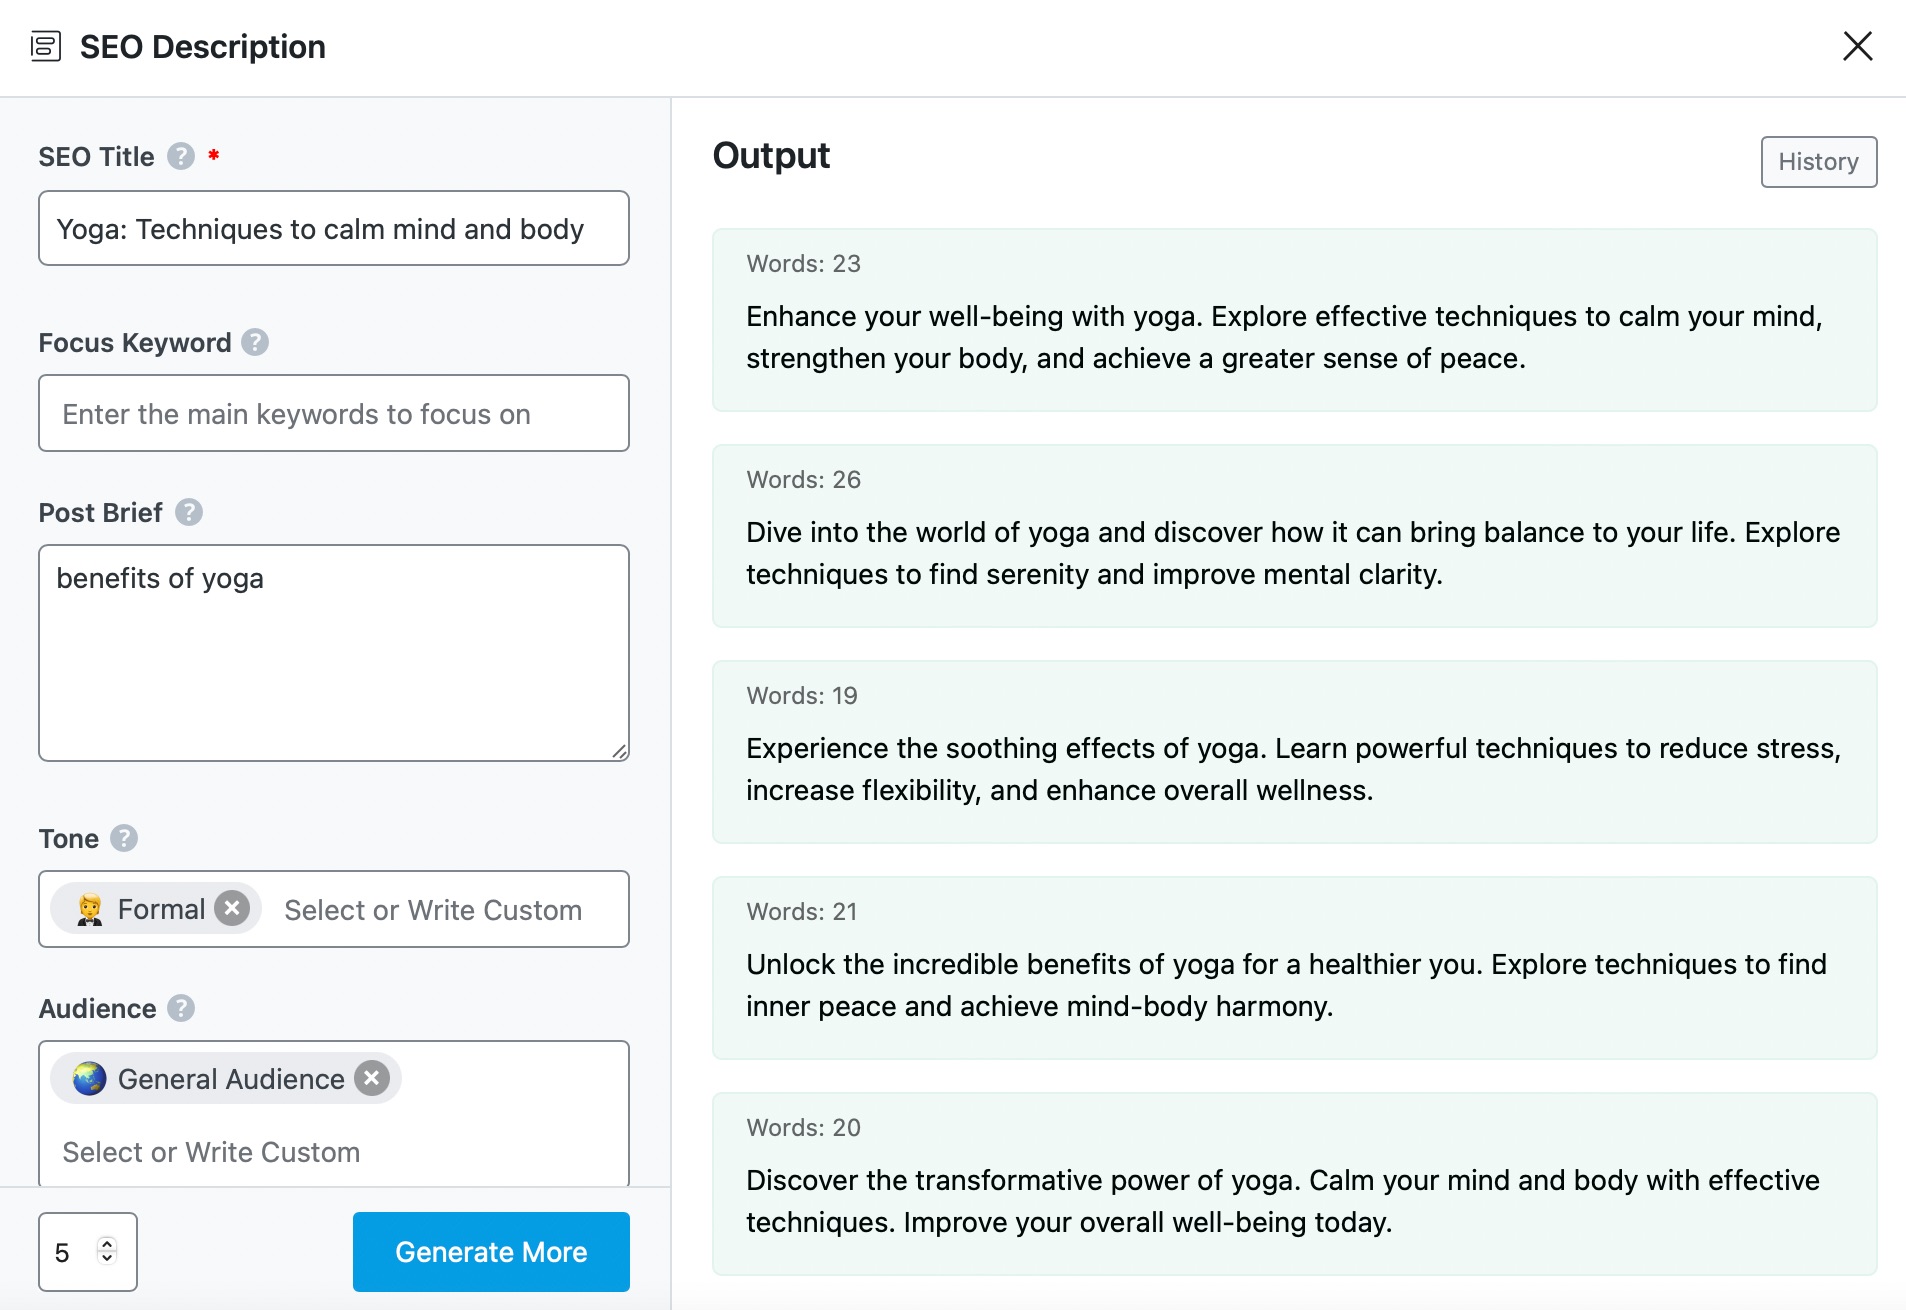Open help tooltip for Post Brief
This screenshot has width=1906, height=1310.
189,512
